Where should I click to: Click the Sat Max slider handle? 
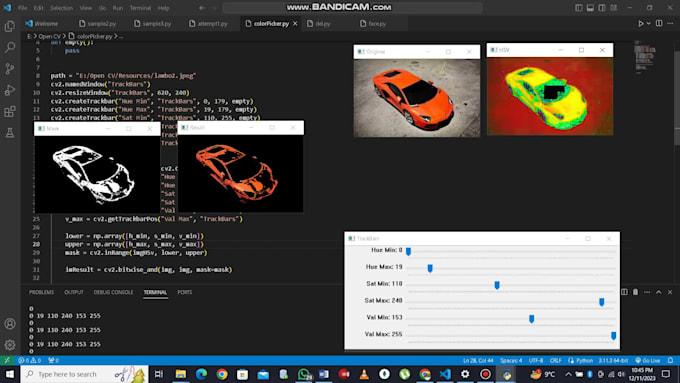tap(602, 302)
